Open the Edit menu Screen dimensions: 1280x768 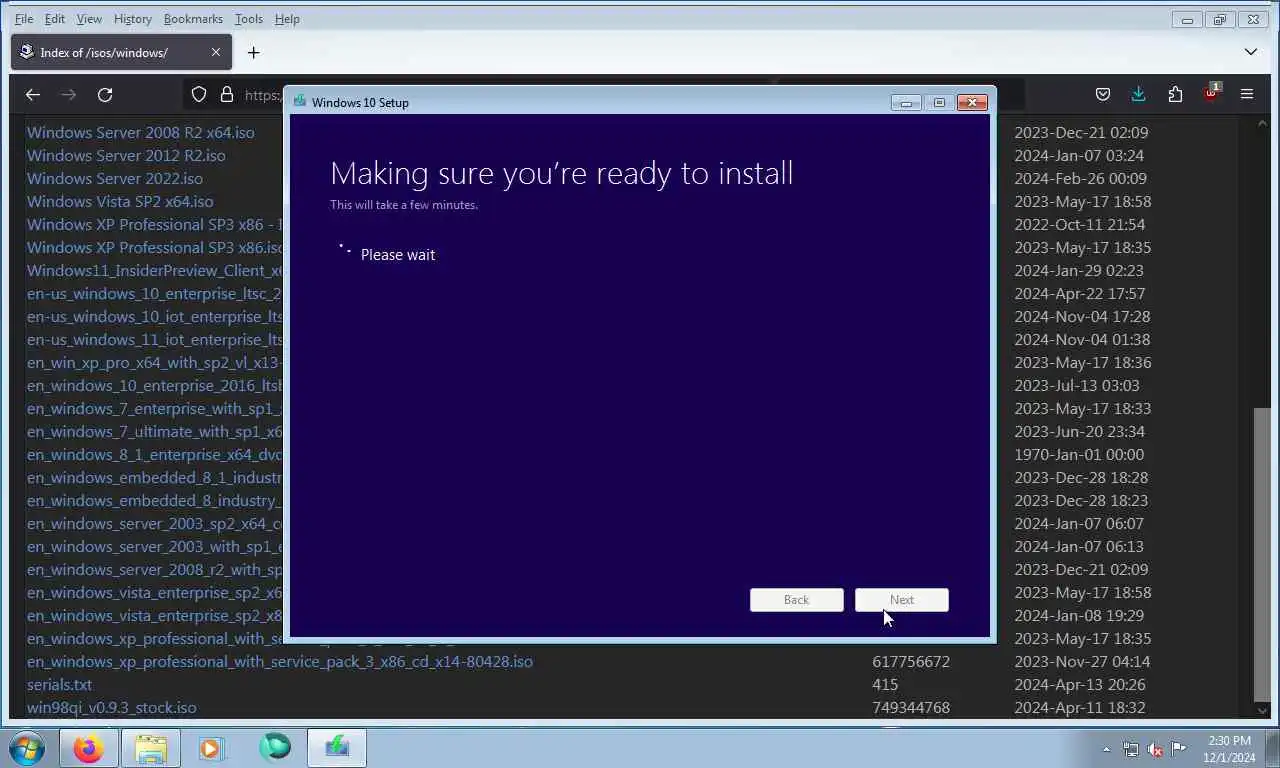point(55,19)
